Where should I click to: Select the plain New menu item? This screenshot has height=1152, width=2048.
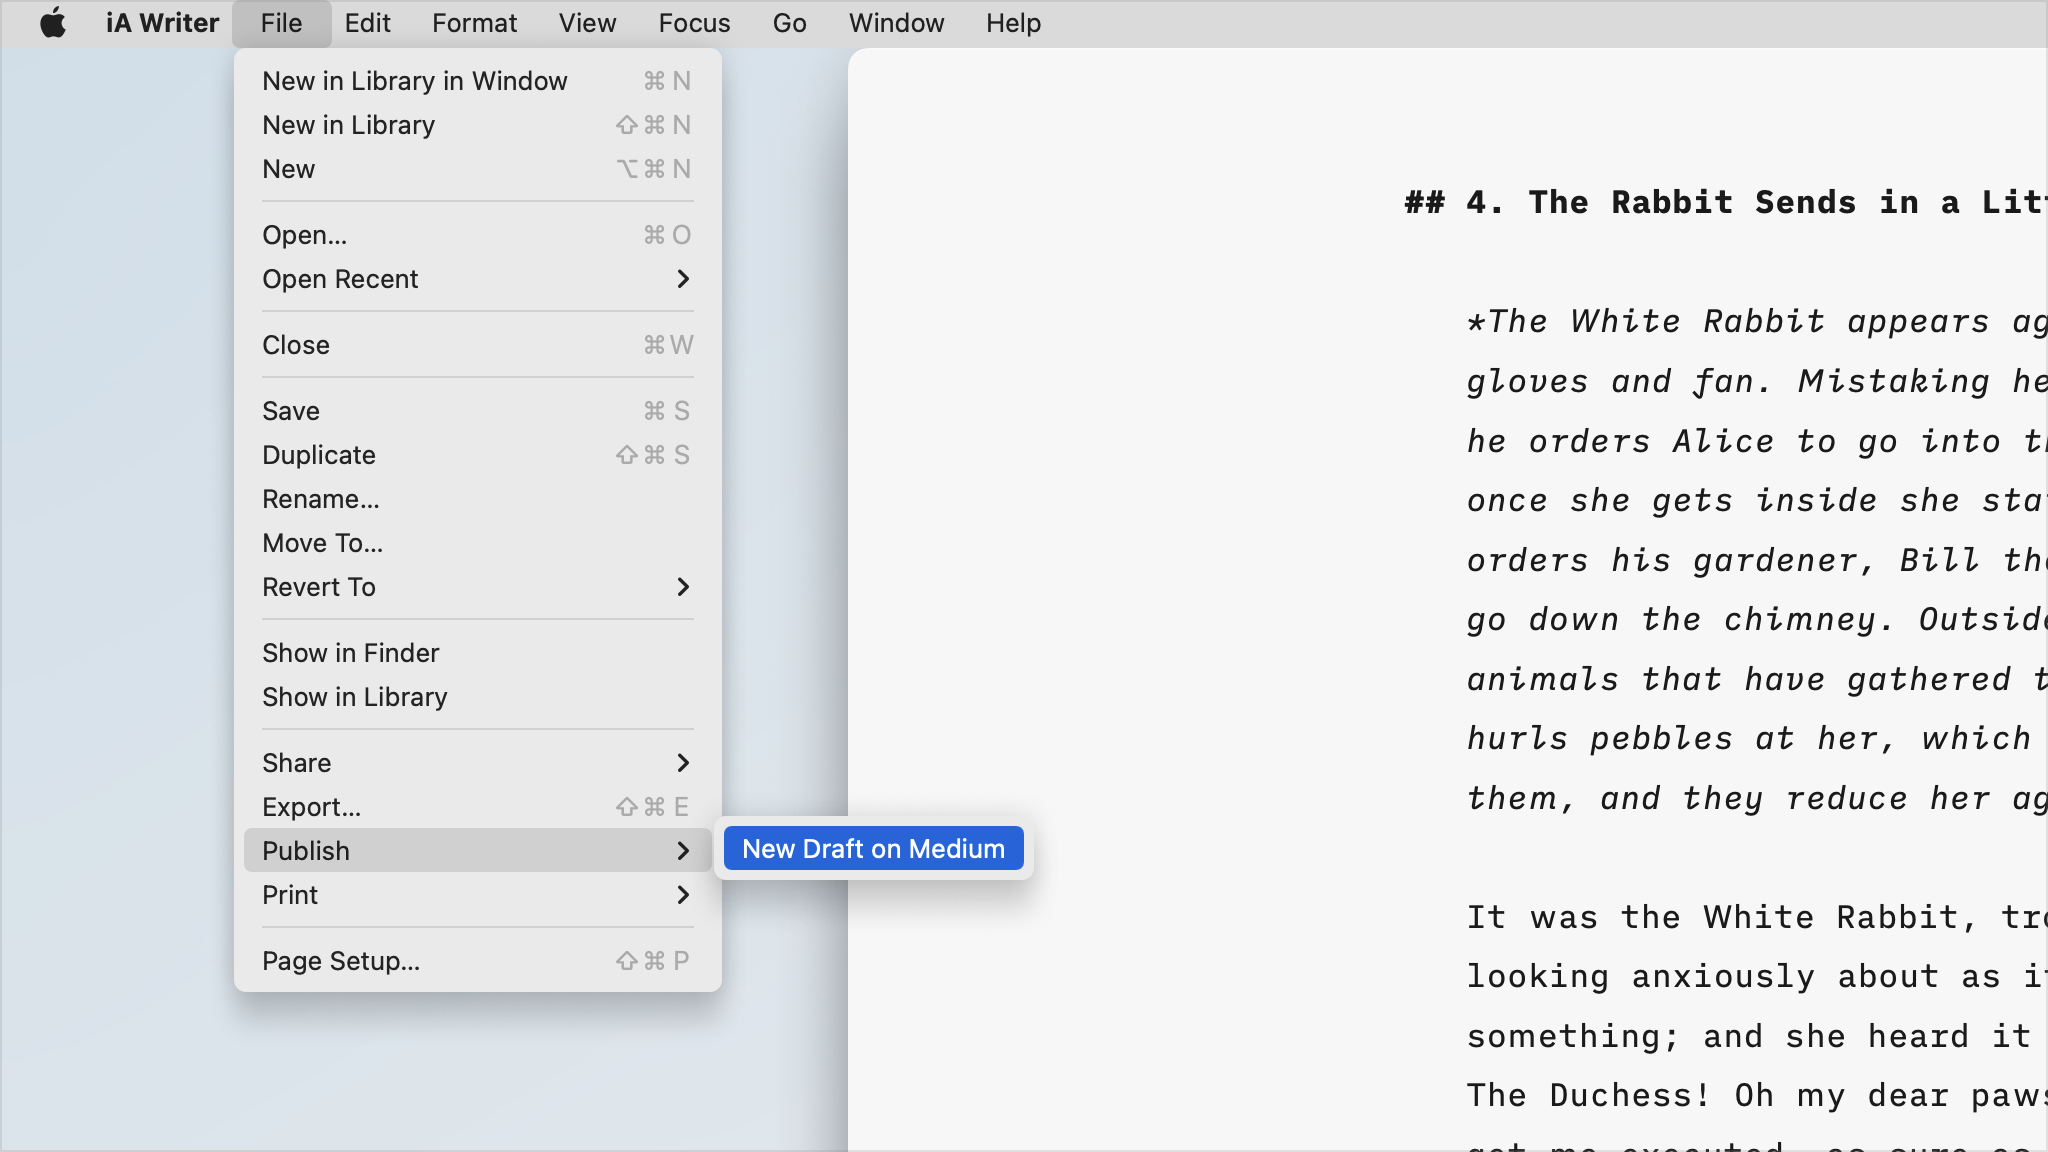click(477, 169)
